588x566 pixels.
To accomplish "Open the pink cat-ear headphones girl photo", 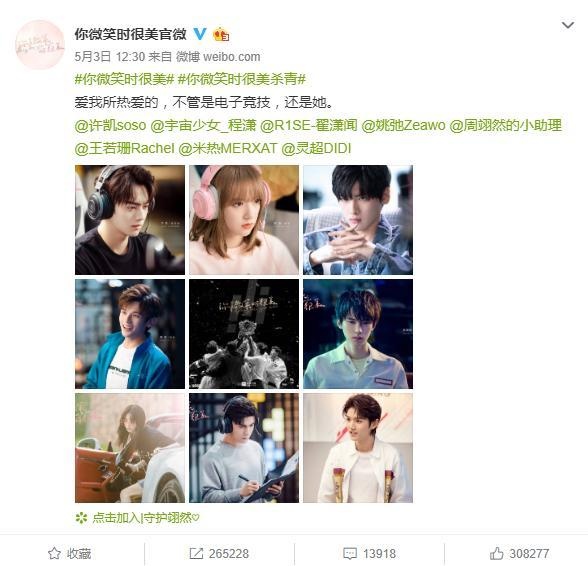I will pyautogui.click(x=244, y=220).
